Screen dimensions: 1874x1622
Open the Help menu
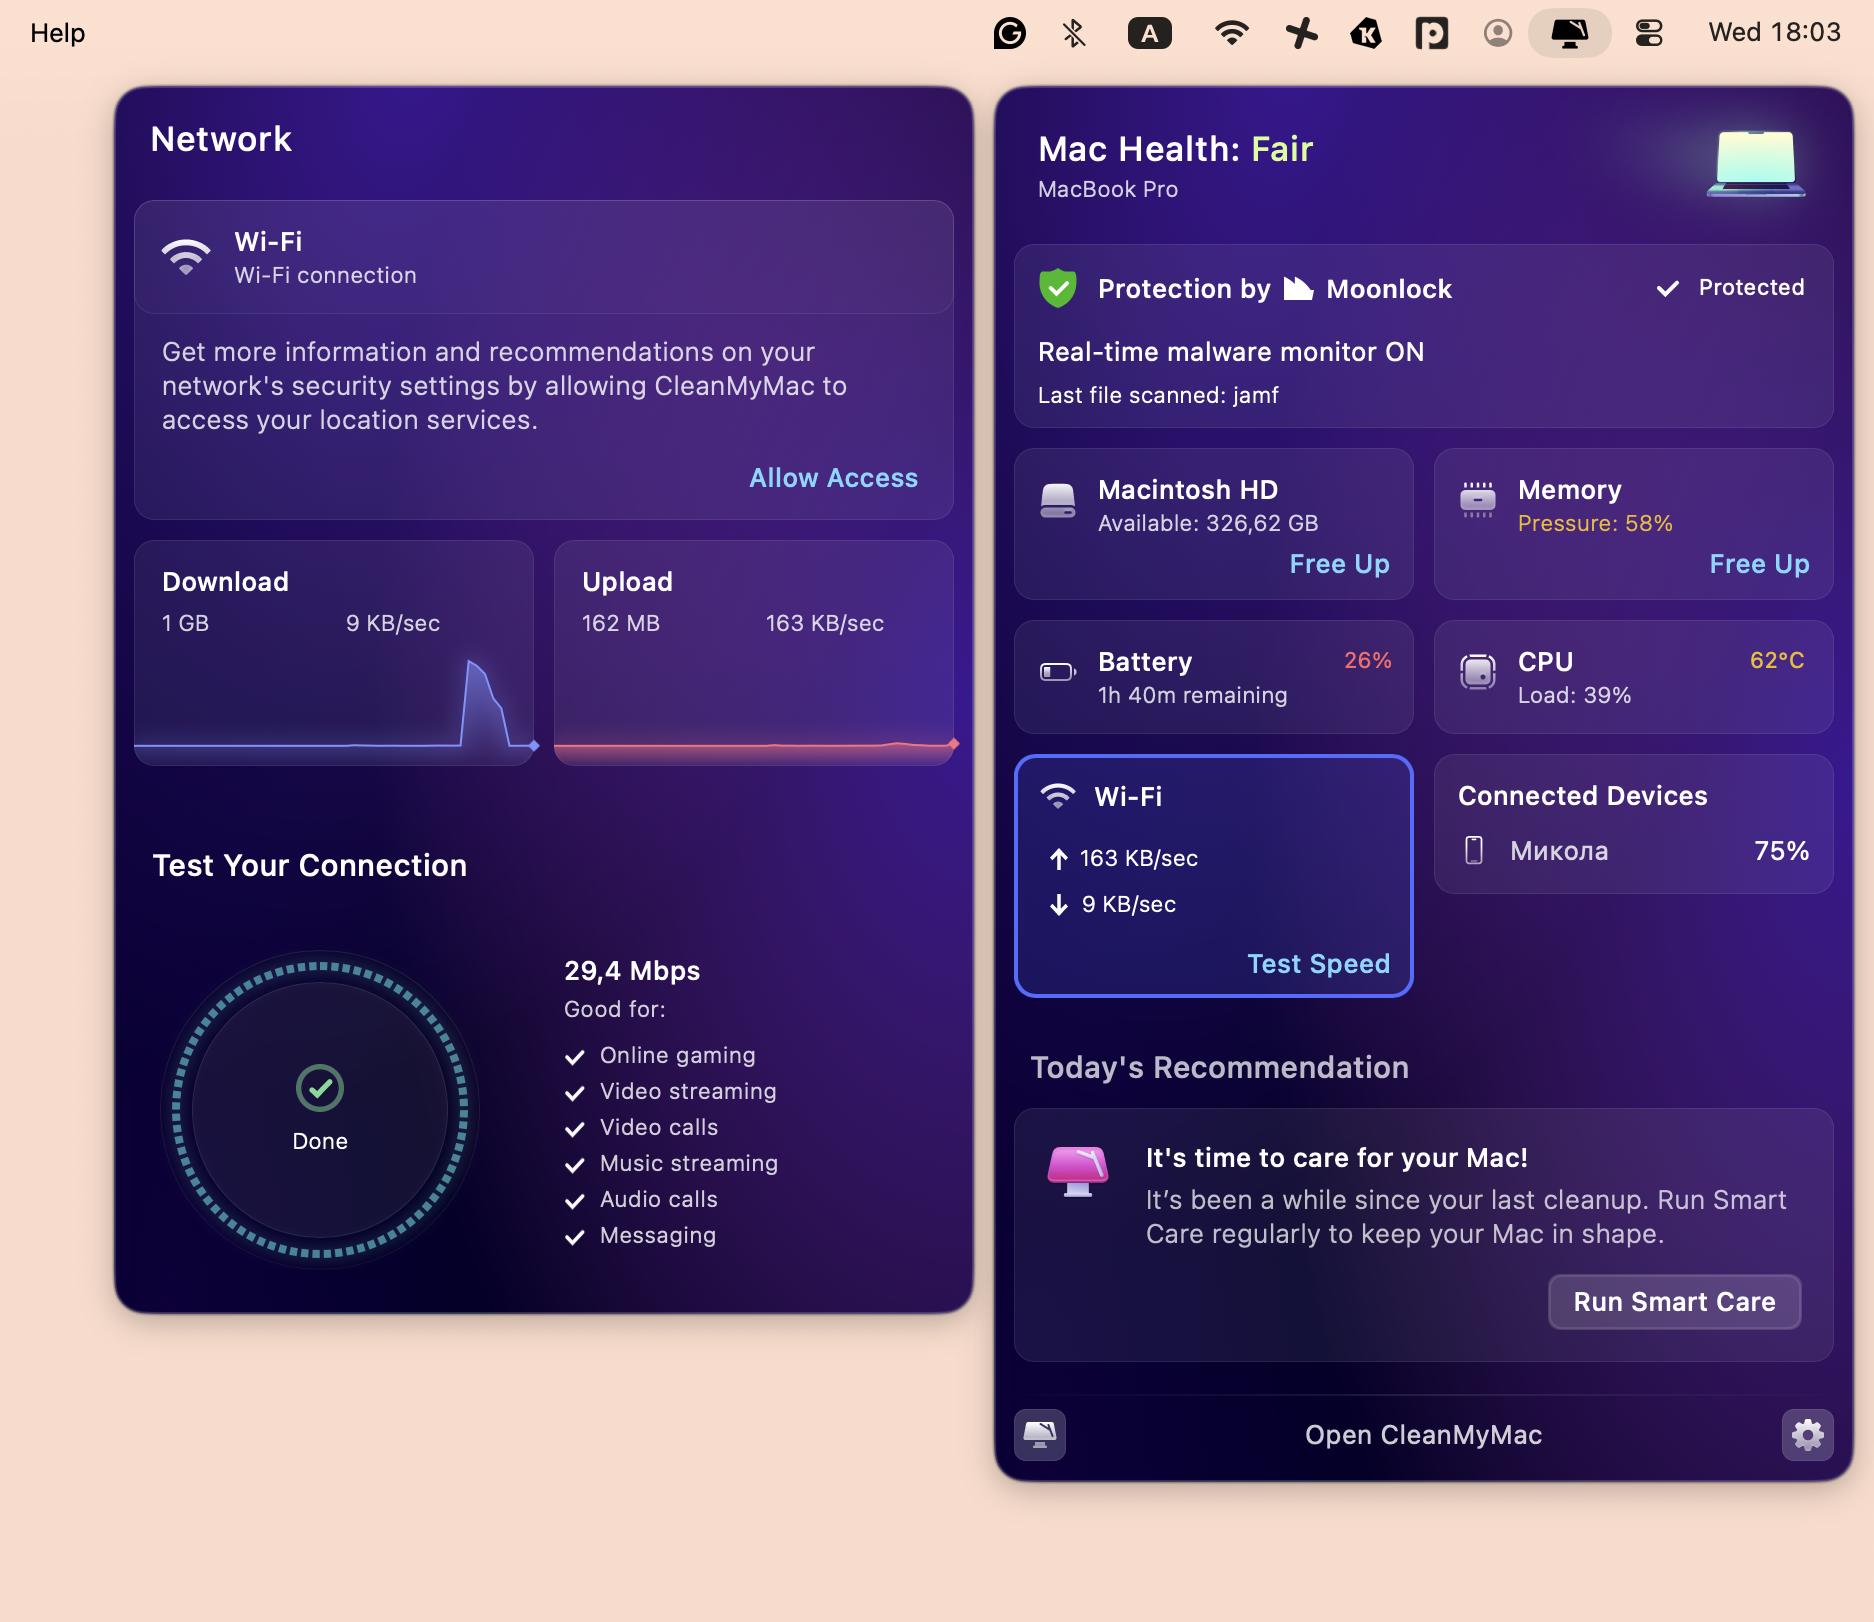[58, 32]
